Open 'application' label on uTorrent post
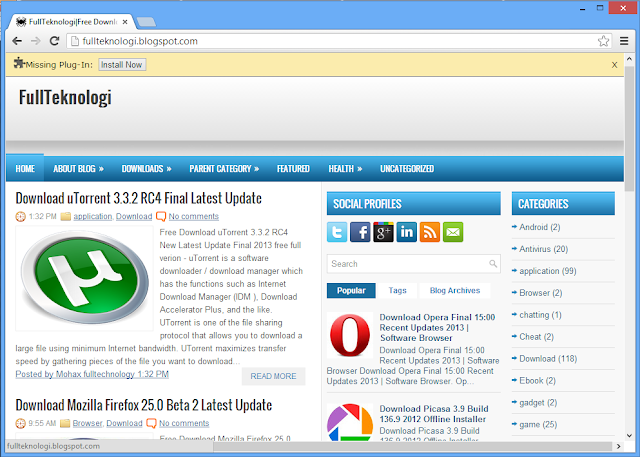This screenshot has height=457, width=640. 92,216
